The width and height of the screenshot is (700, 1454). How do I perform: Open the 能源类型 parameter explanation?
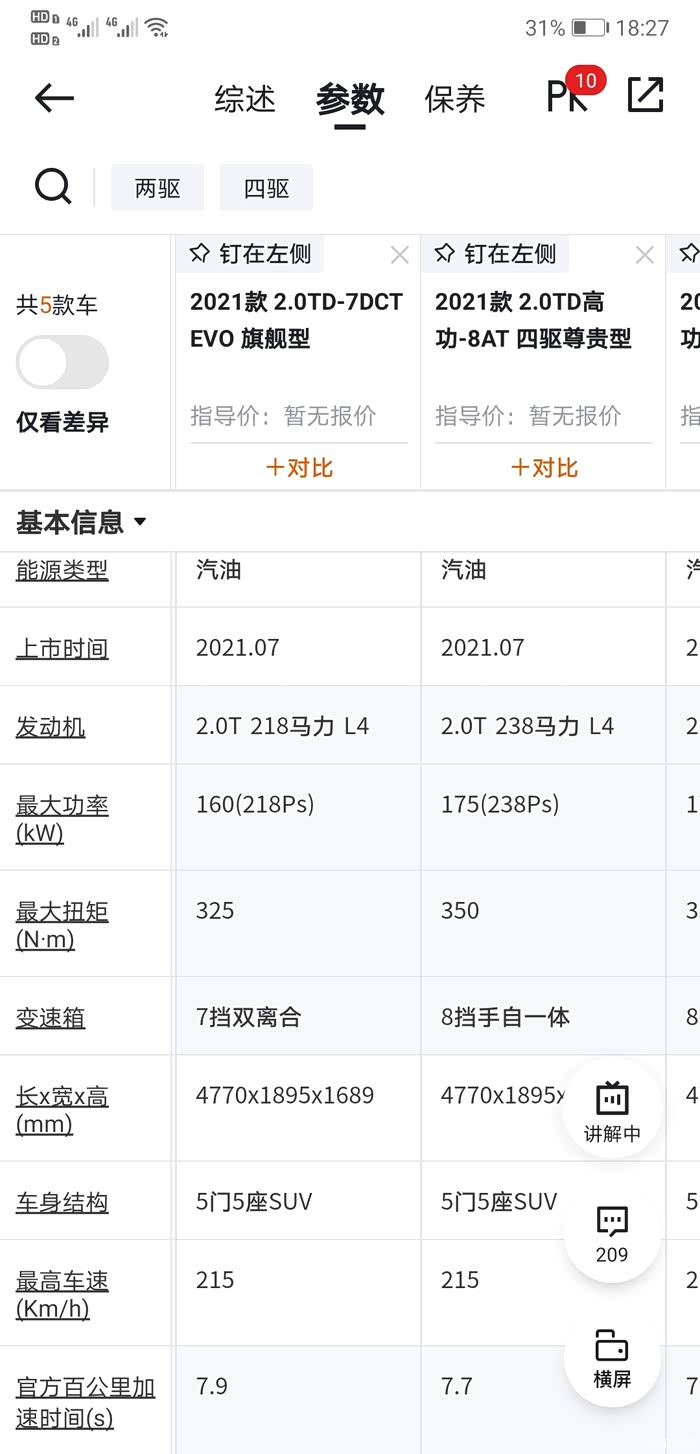(x=62, y=570)
